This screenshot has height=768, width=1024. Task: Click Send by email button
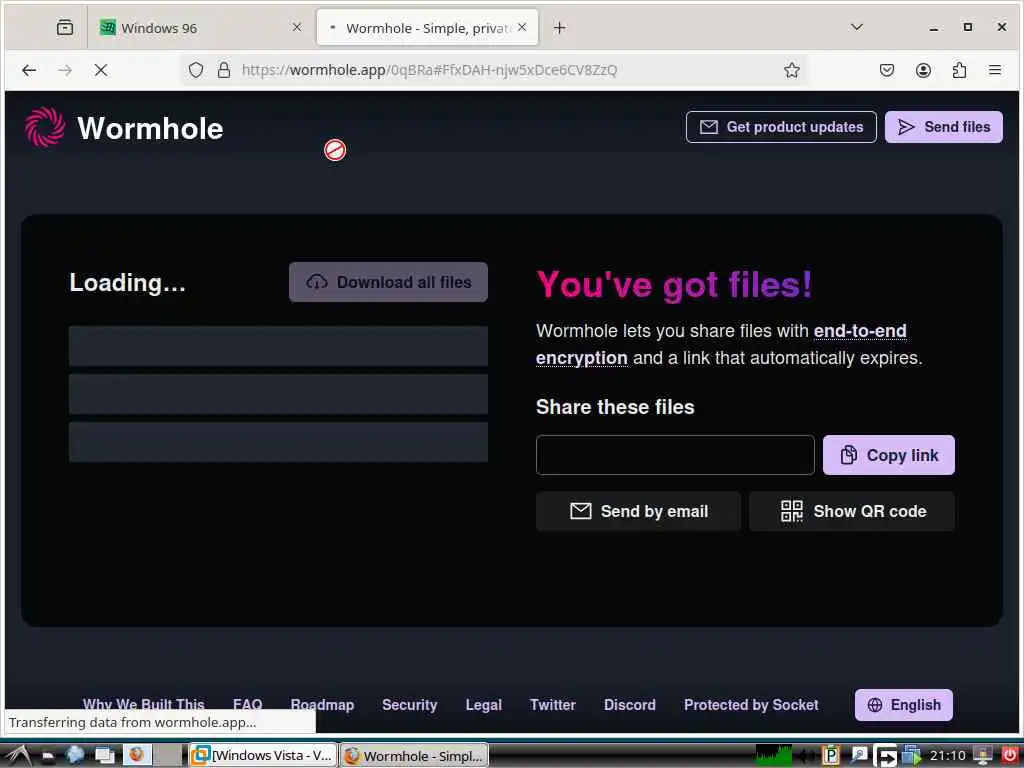[x=638, y=511]
